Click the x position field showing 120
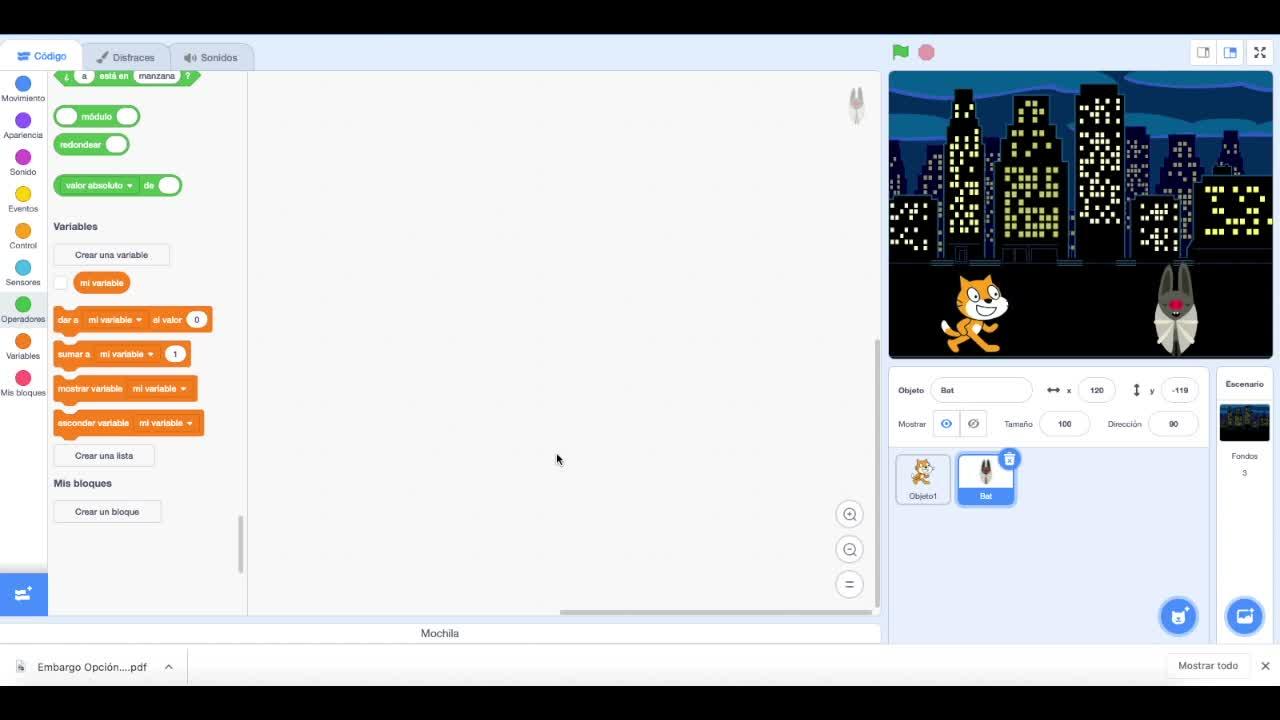Screen dimensions: 1280x720 [1097, 390]
